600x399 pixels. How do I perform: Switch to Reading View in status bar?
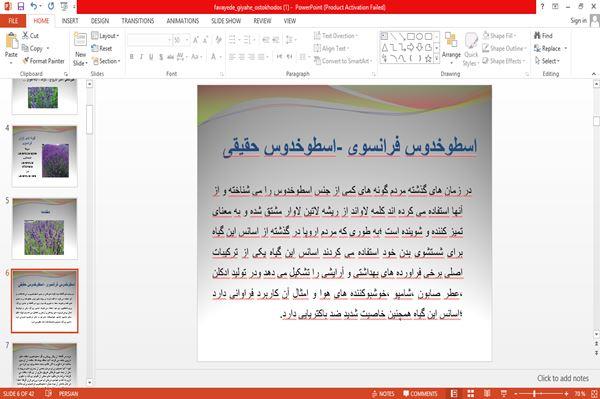pyautogui.click(x=487, y=393)
